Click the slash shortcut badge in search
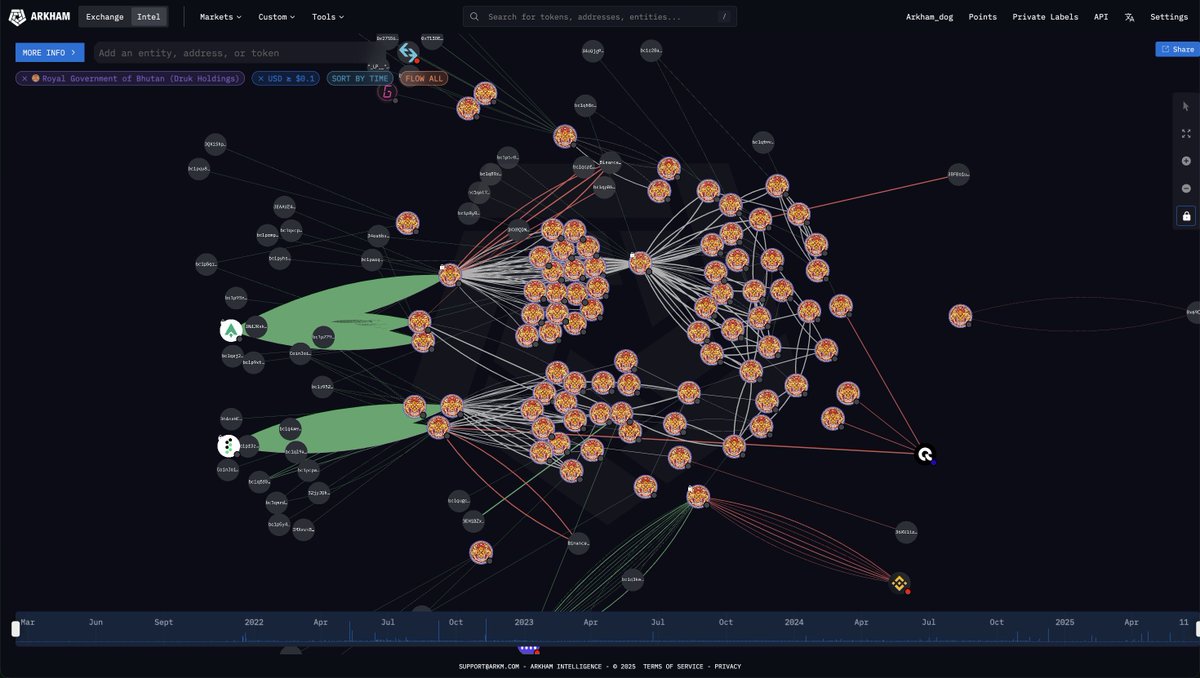This screenshot has width=1200, height=678. (x=723, y=17)
